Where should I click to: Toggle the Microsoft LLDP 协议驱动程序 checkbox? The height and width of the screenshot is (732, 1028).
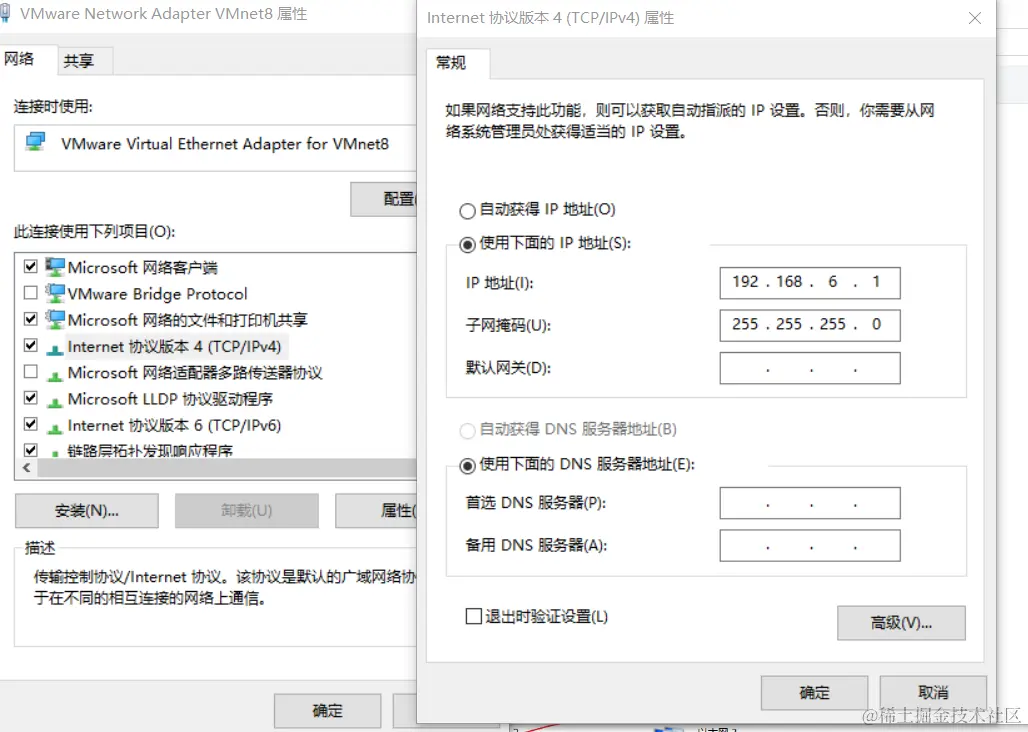pyautogui.click(x=30, y=398)
